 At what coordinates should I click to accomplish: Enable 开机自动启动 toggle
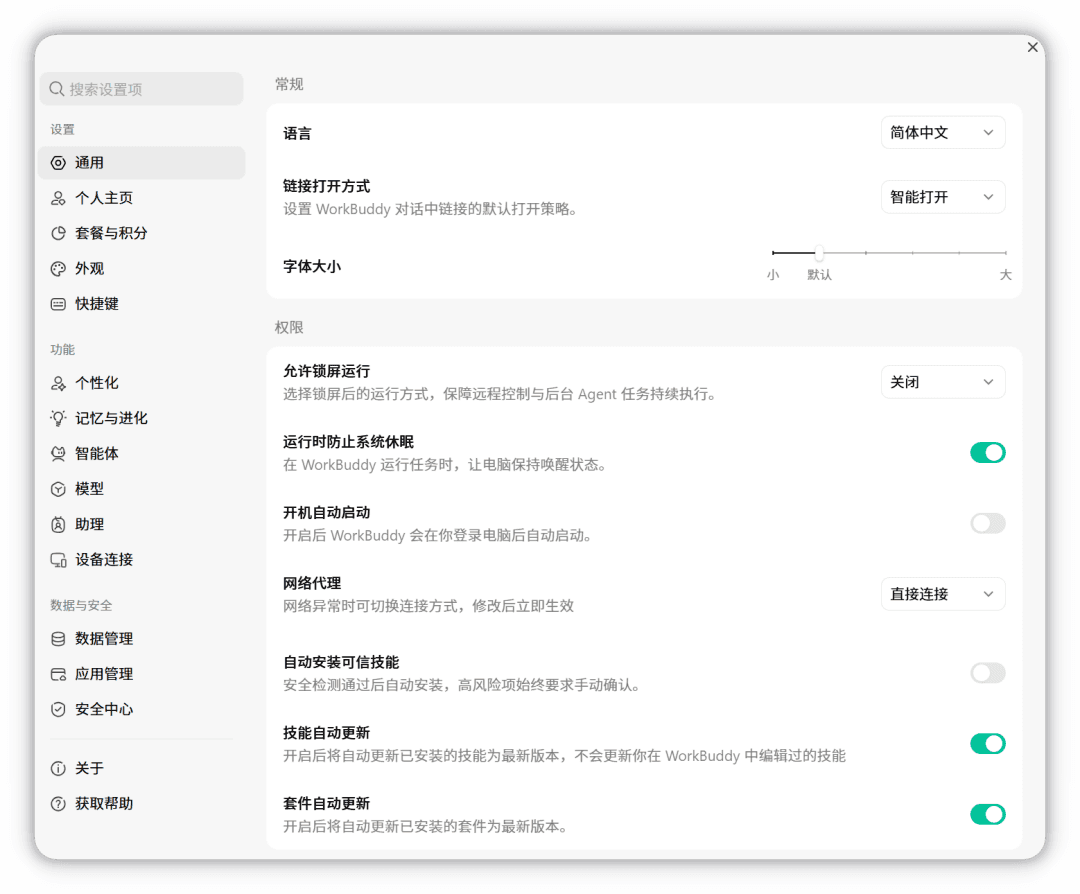988,523
